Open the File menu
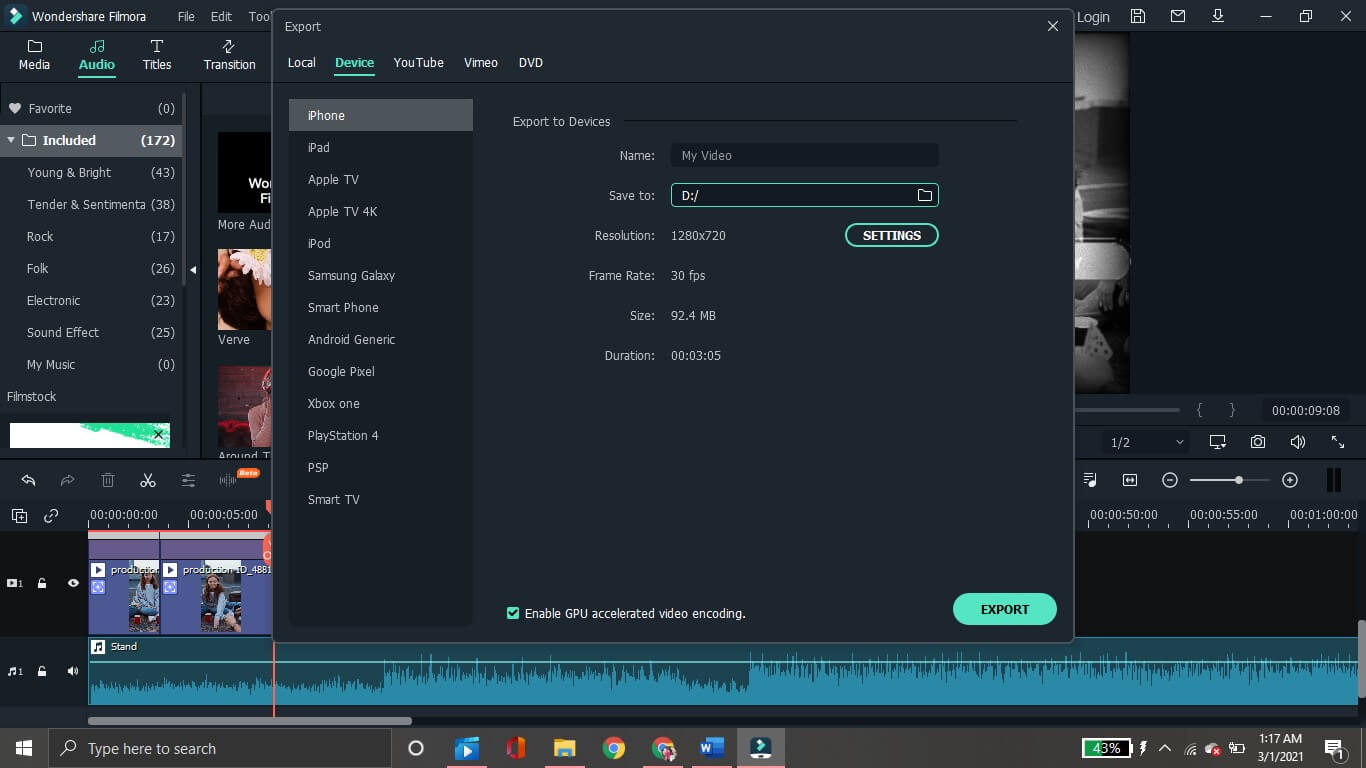The height and width of the screenshot is (768, 1366). coord(186,16)
